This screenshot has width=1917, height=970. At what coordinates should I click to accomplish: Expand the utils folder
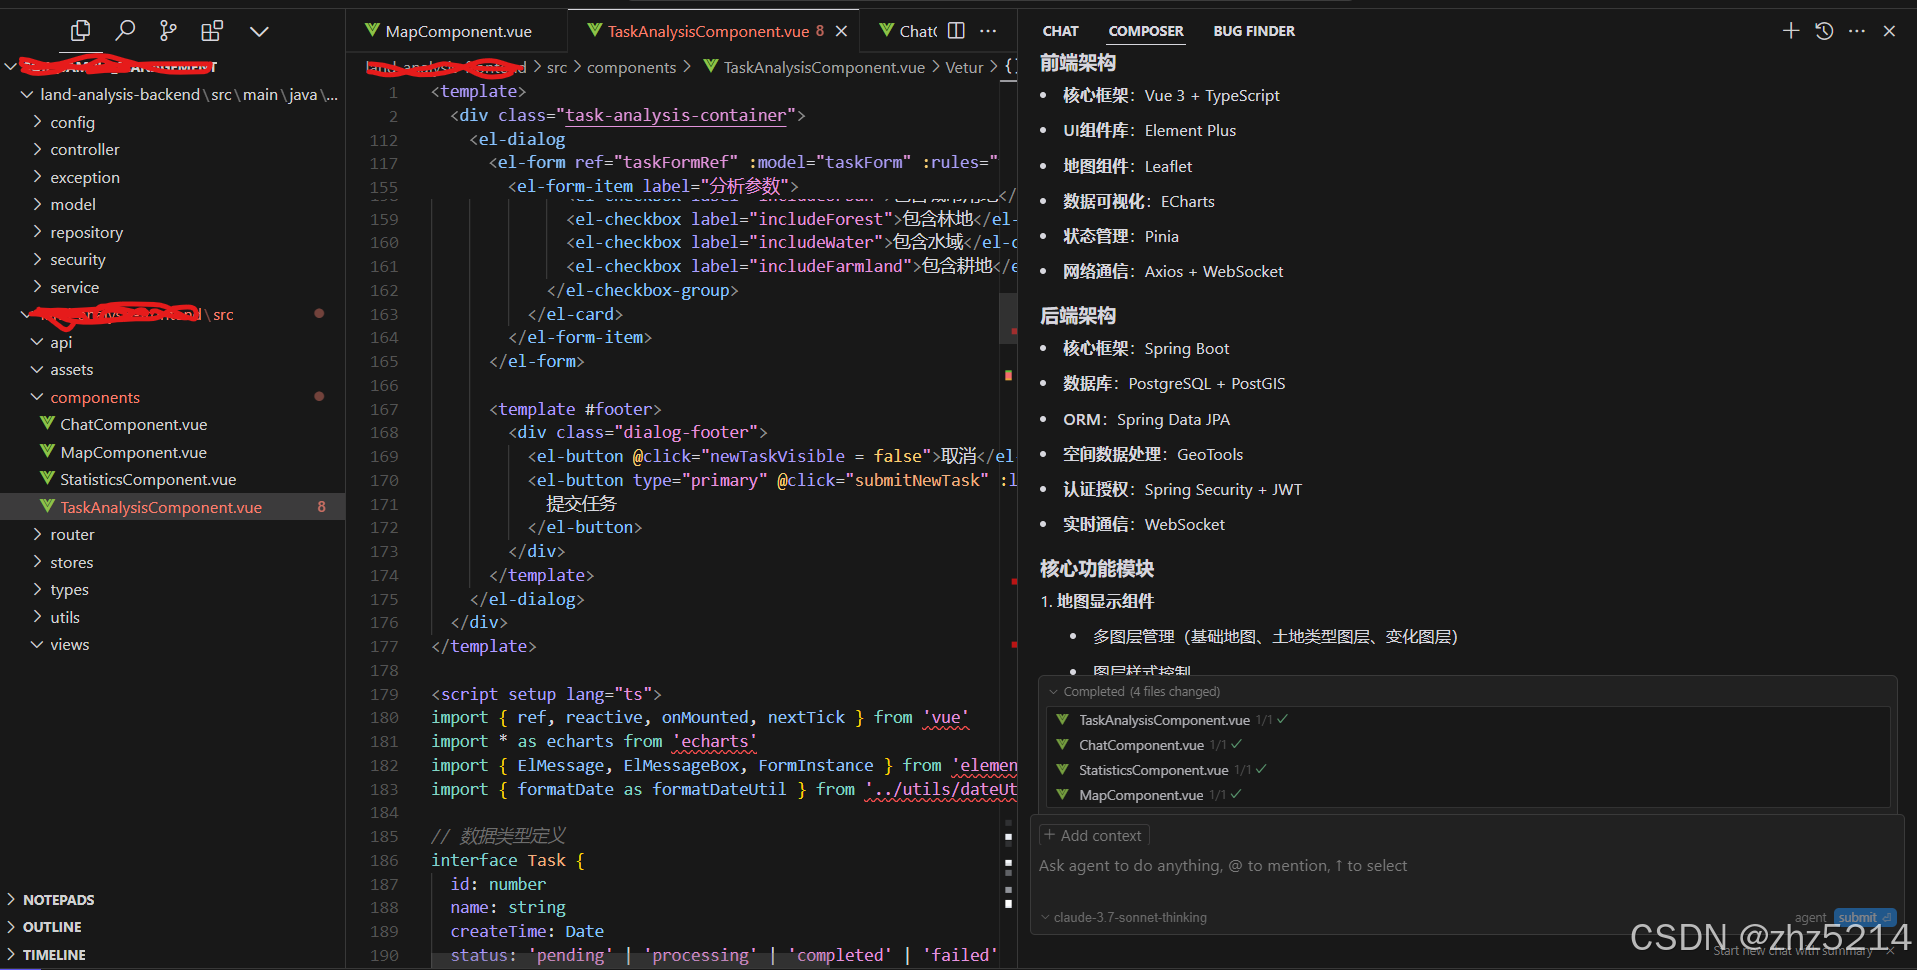tap(65, 617)
